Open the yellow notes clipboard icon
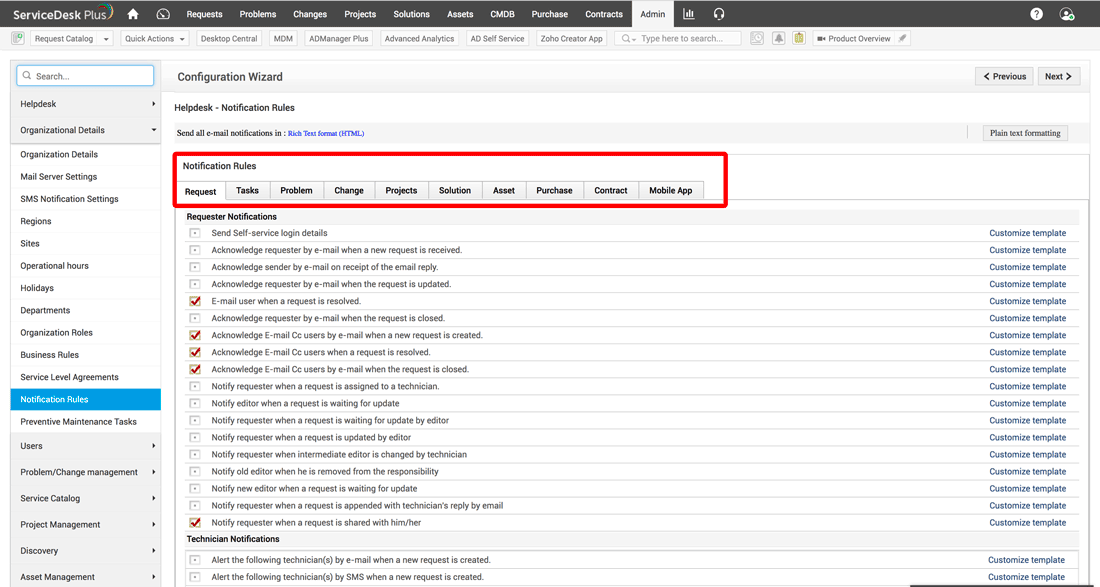 point(799,39)
